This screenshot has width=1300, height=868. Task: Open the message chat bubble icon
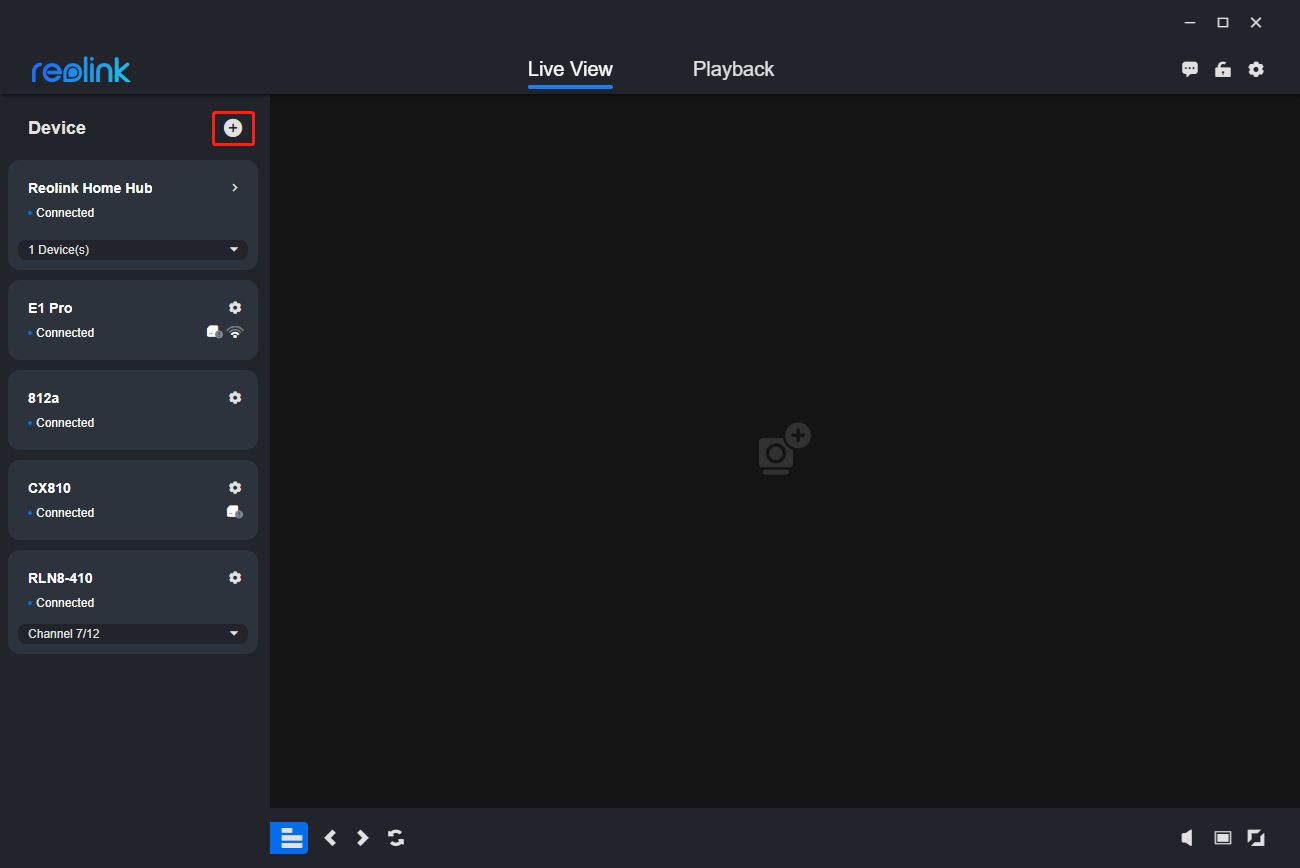pos(1190,69)
